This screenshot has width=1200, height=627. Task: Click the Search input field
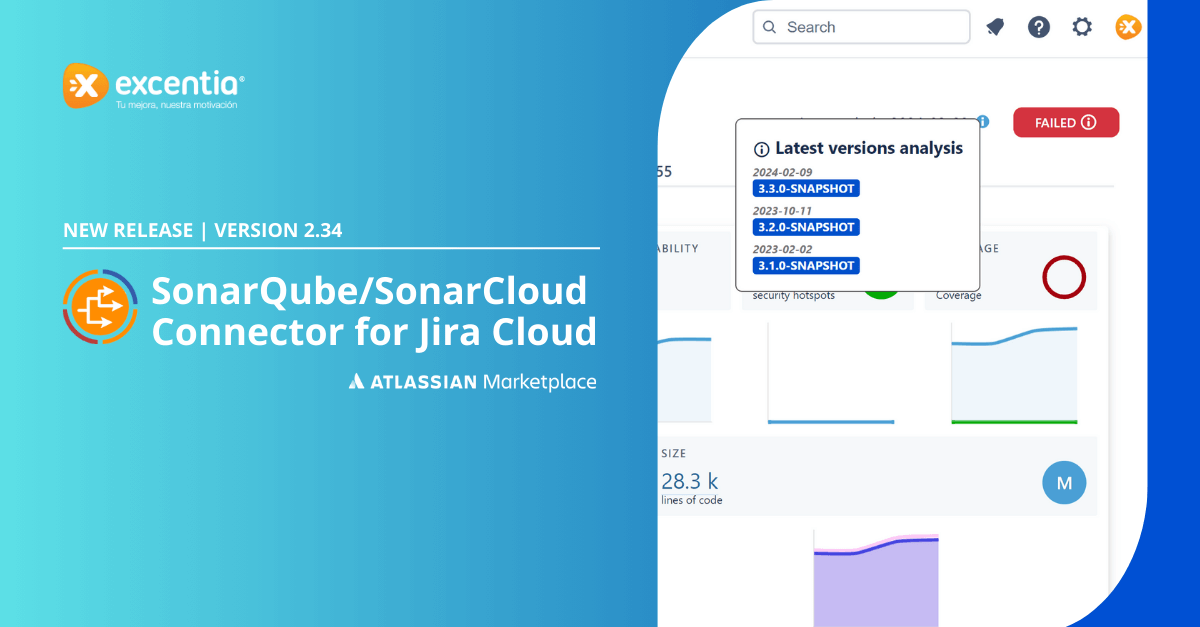861,27
